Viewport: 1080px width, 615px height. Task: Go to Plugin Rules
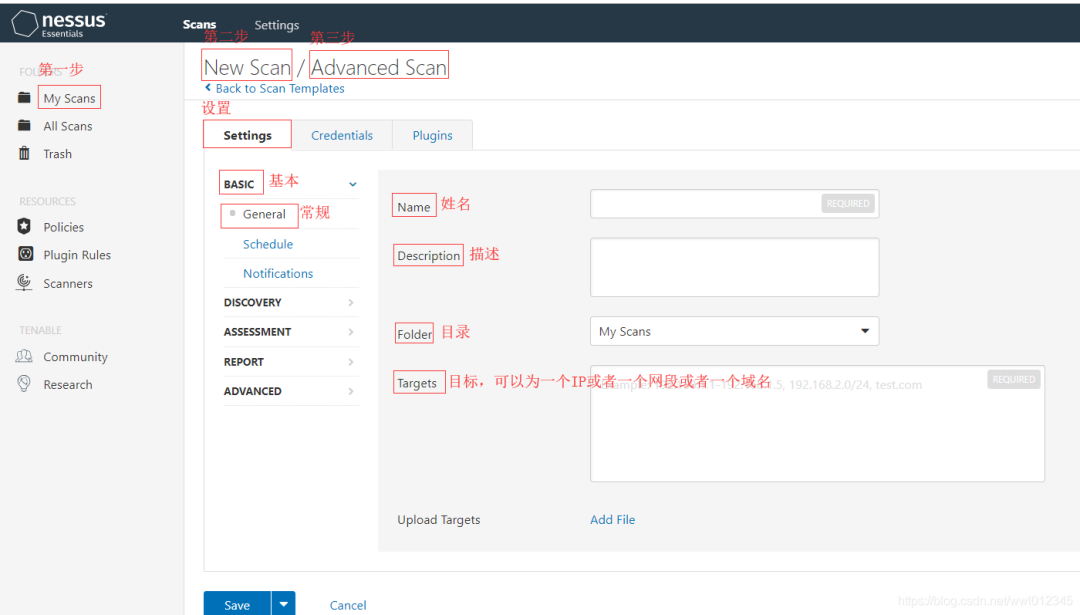tap(77, 255)
